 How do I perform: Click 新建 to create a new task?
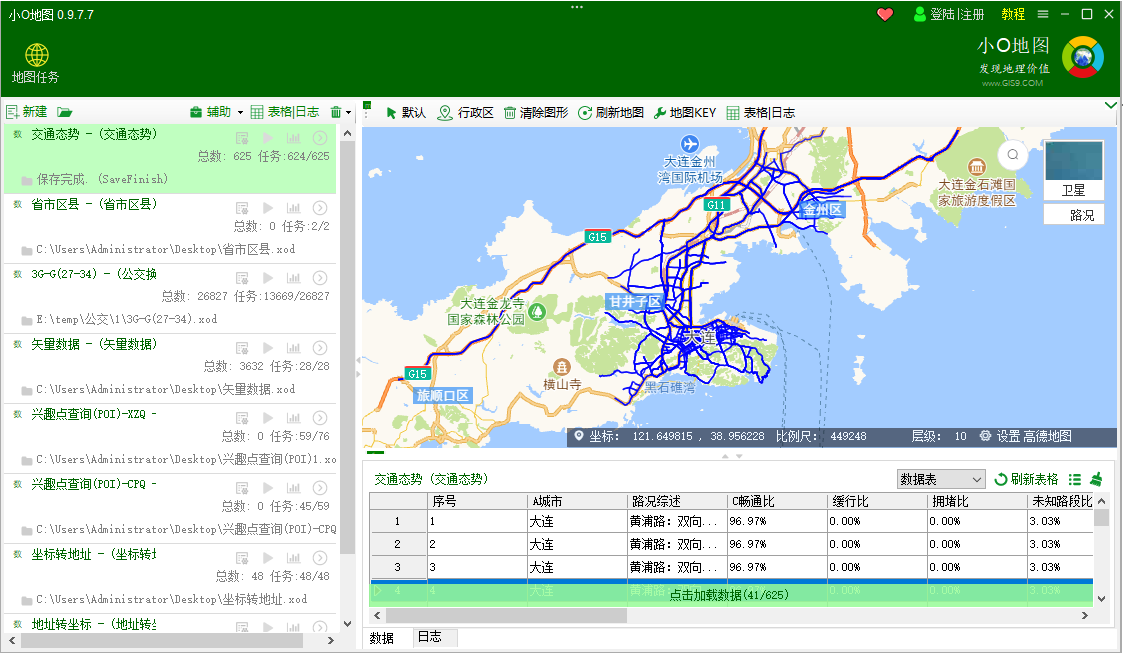click(x=26, y=112)
